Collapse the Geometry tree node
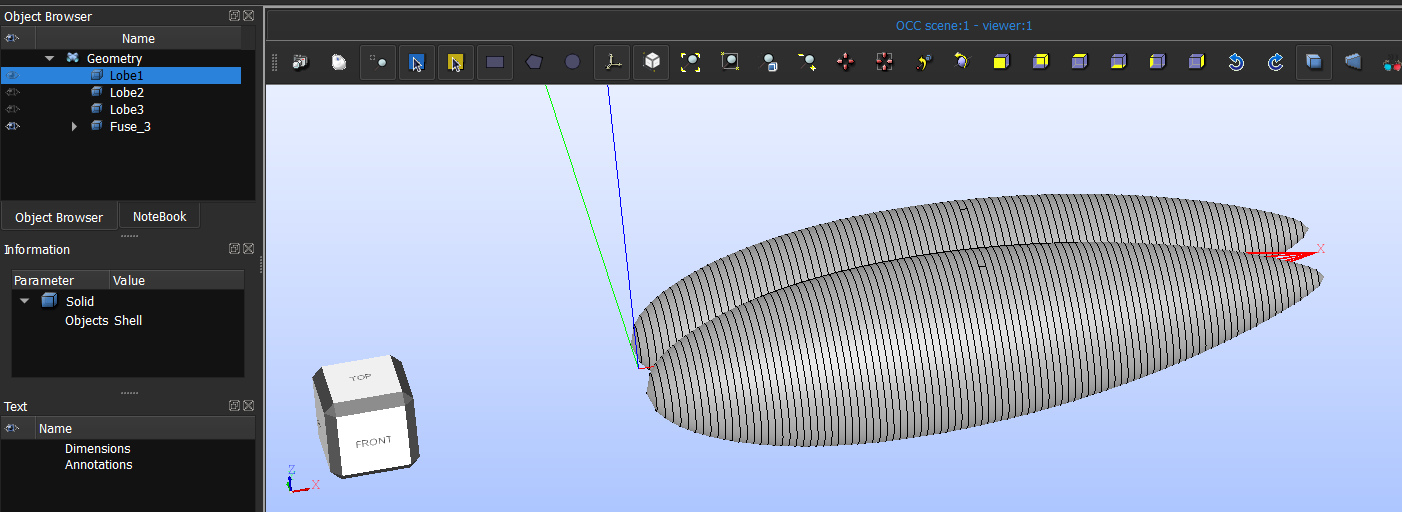Viewport: 1402px width, 512px height. (49, 59)
